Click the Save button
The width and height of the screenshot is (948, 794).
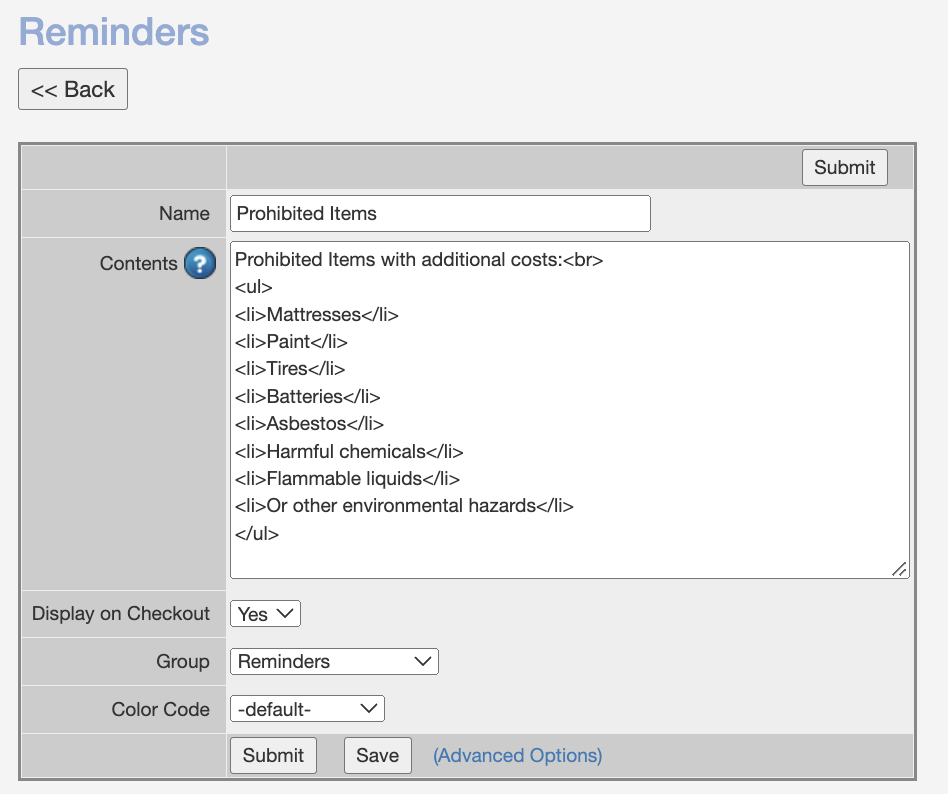[377, 756]
